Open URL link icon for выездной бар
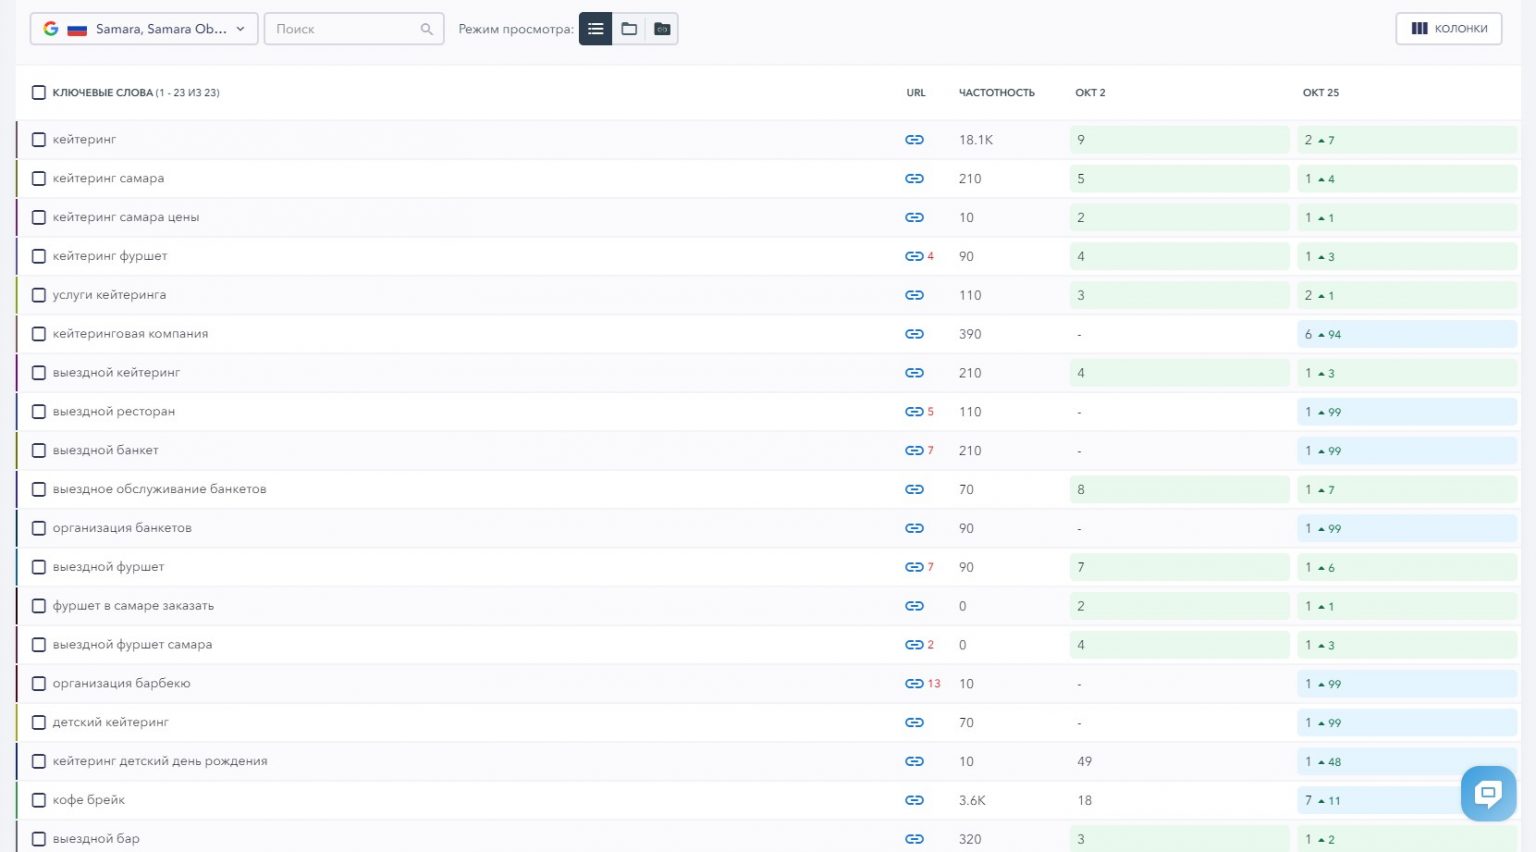Image resolution: width=1536 pixels, height=852 pixels. pos(914,839)
